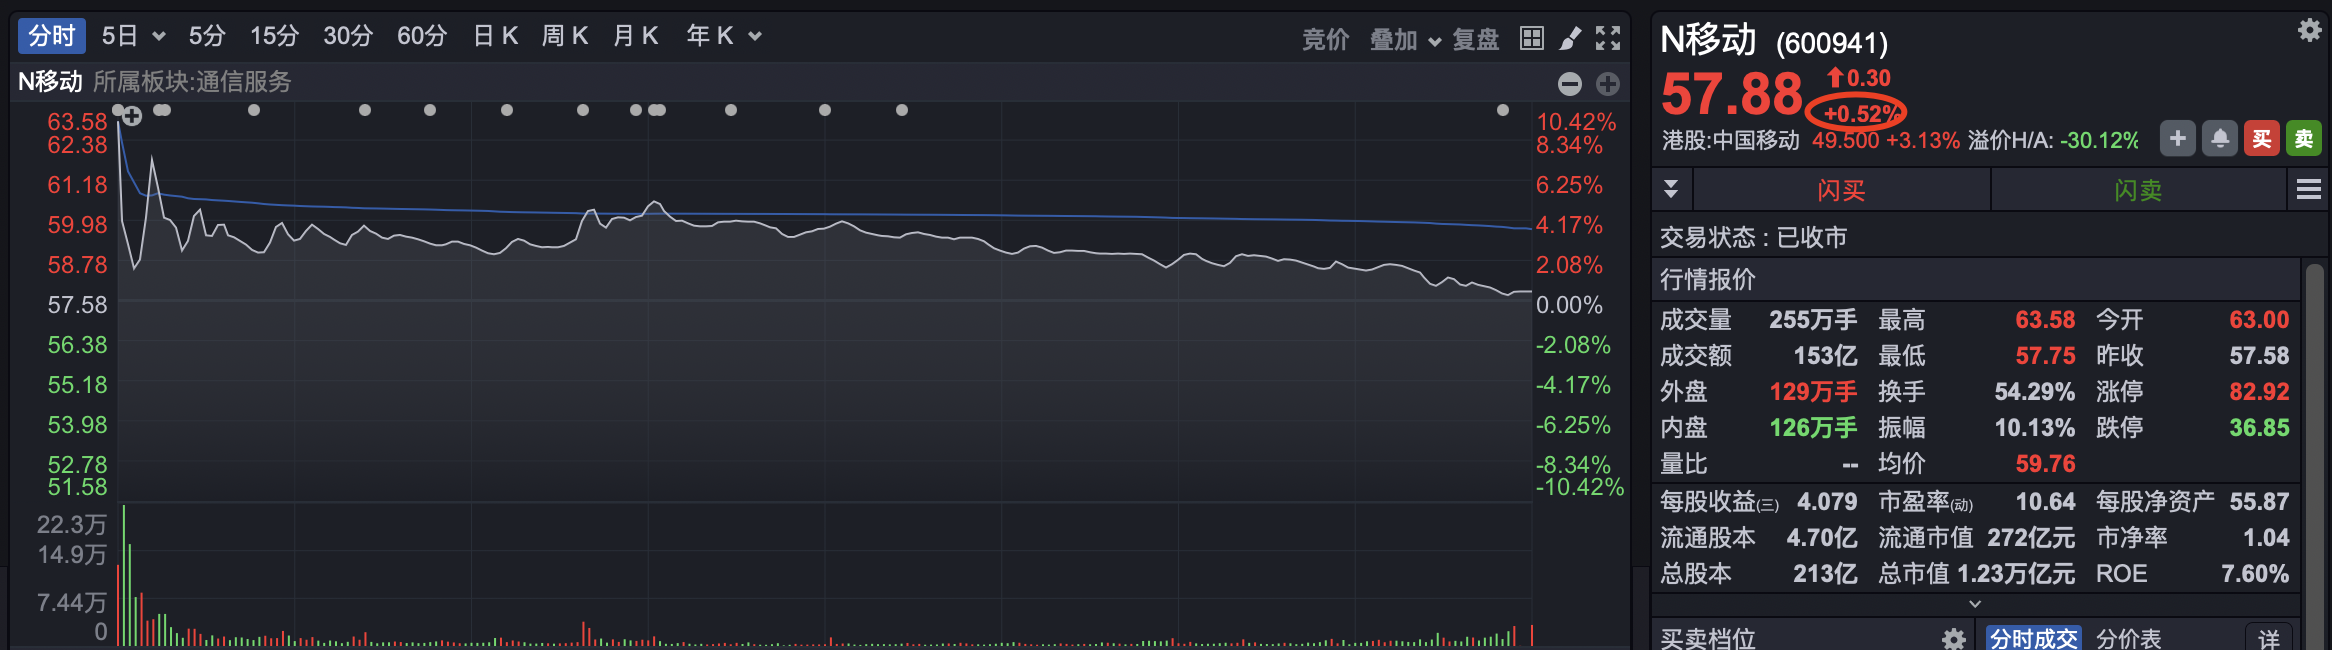Select 15分 interval tab
The image size is (2332, 650).
274,36
